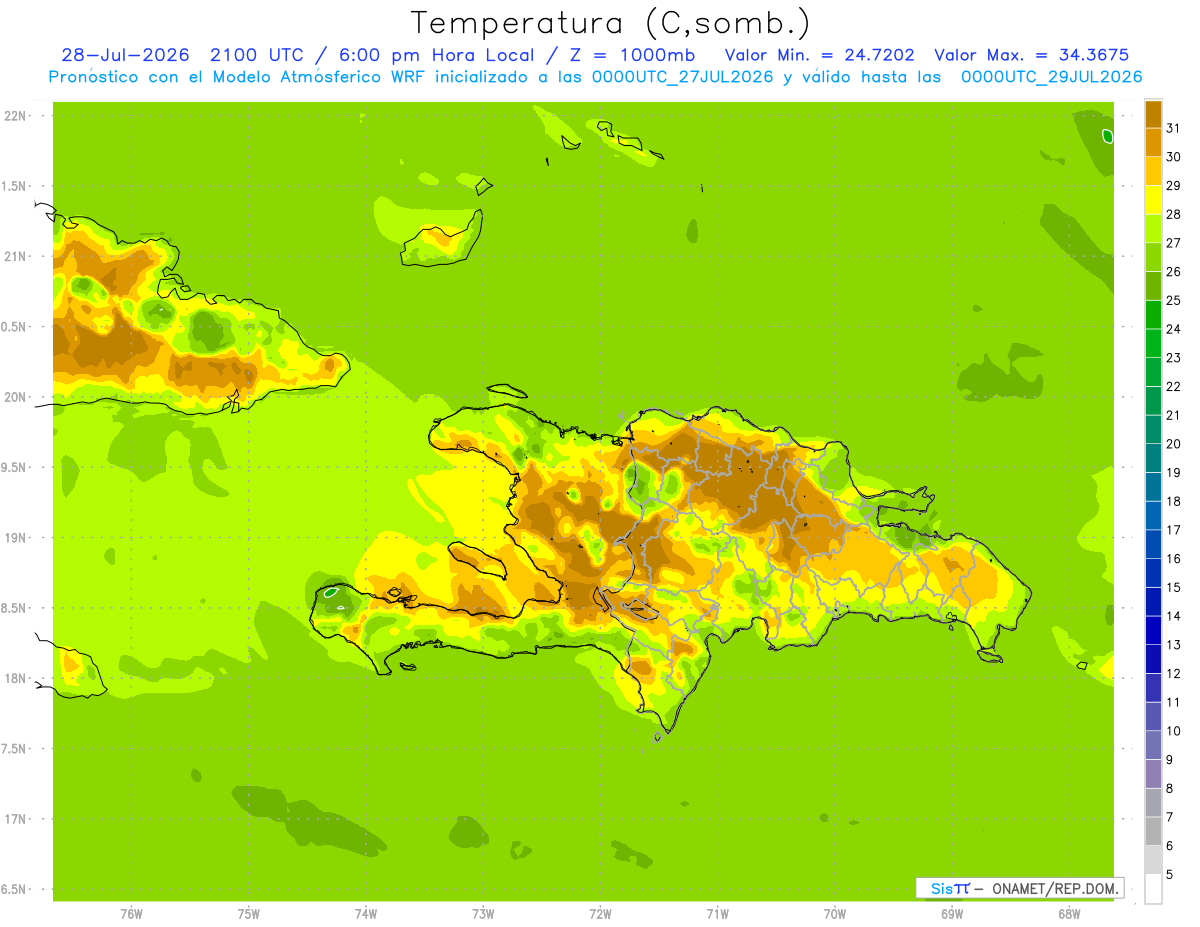Viewport: 1200px width, 927px height.
Task: Click the "71W" longitude axis label
Action: 717,914
